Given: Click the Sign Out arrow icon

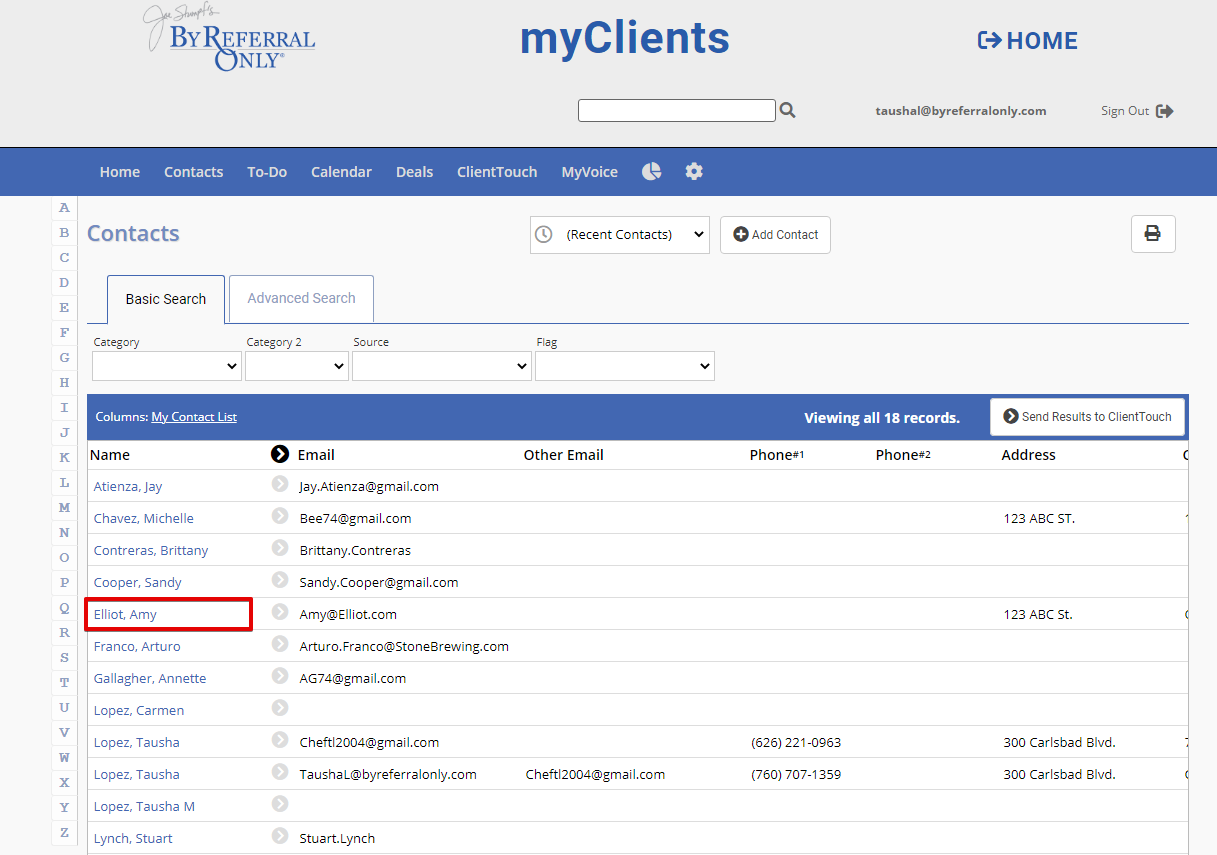Looking at the screenshot, I should point(1165,111).
